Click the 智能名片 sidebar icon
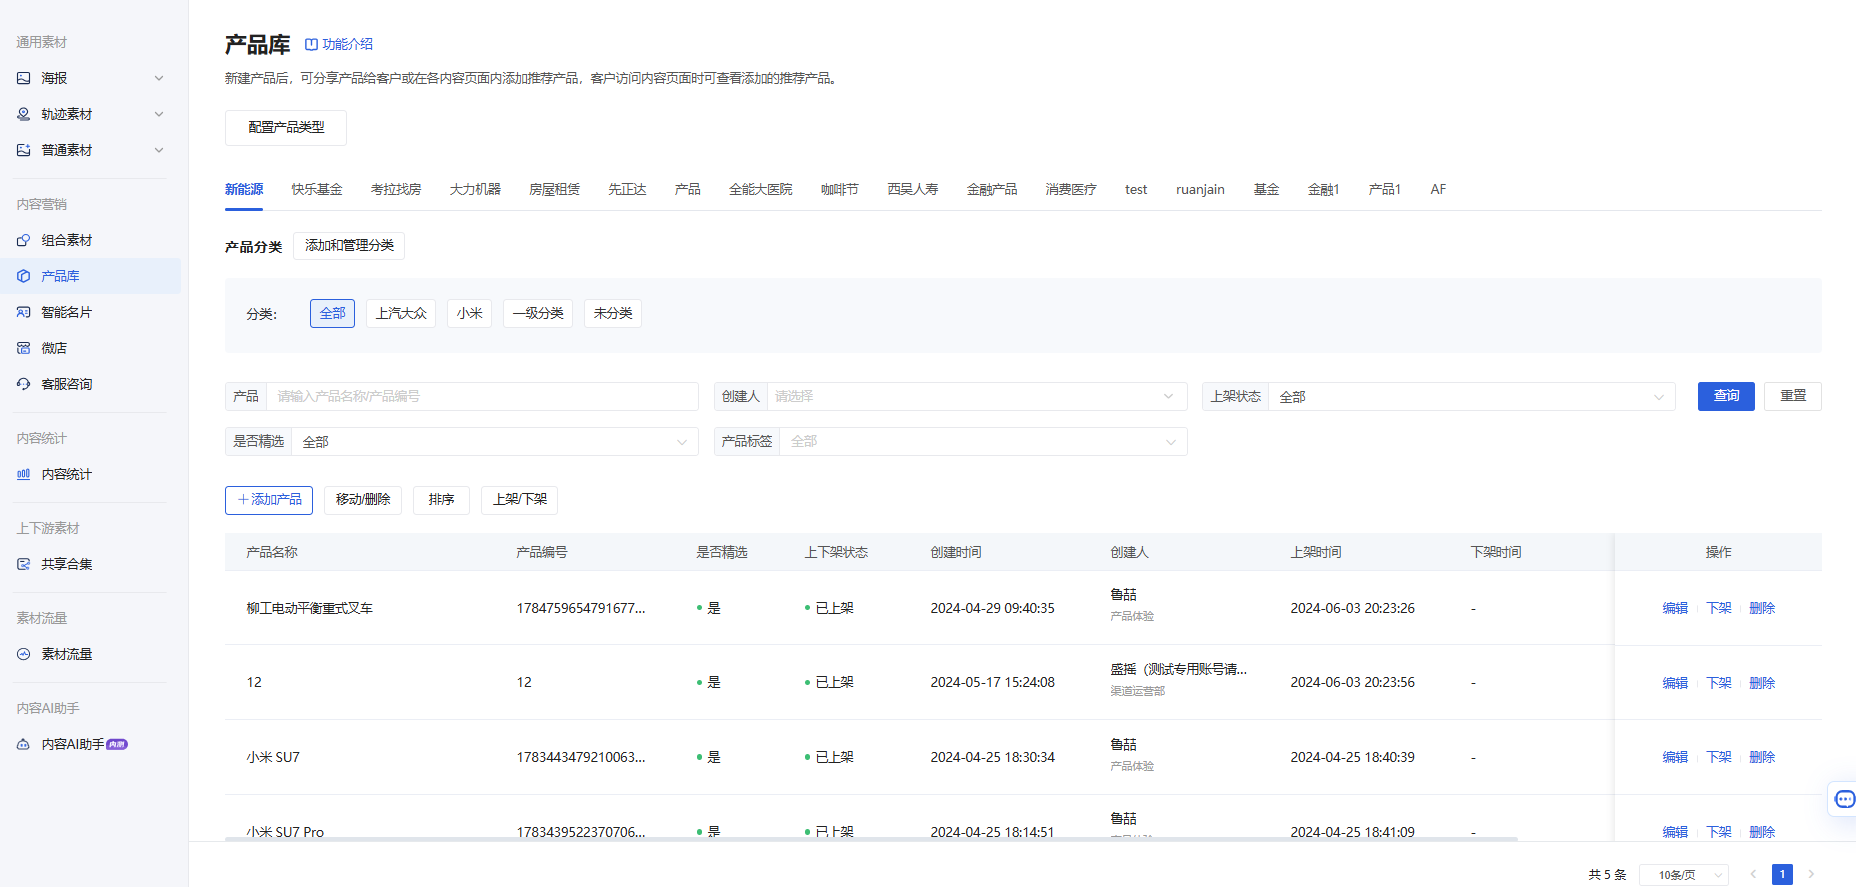 24,312
